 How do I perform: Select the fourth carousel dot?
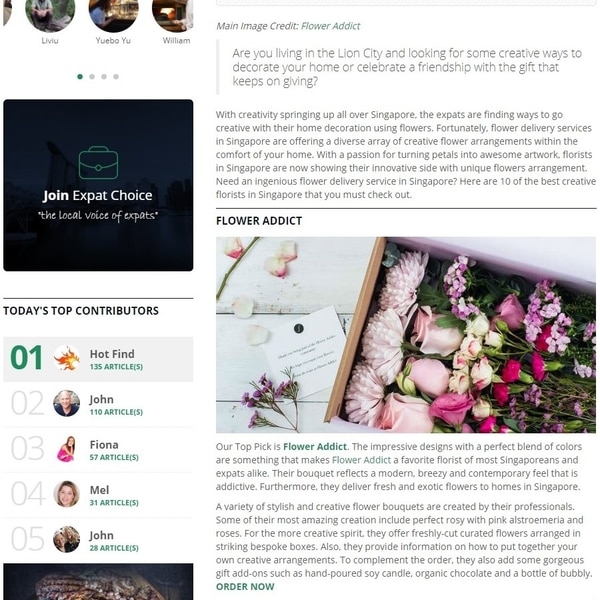point(116,77)
